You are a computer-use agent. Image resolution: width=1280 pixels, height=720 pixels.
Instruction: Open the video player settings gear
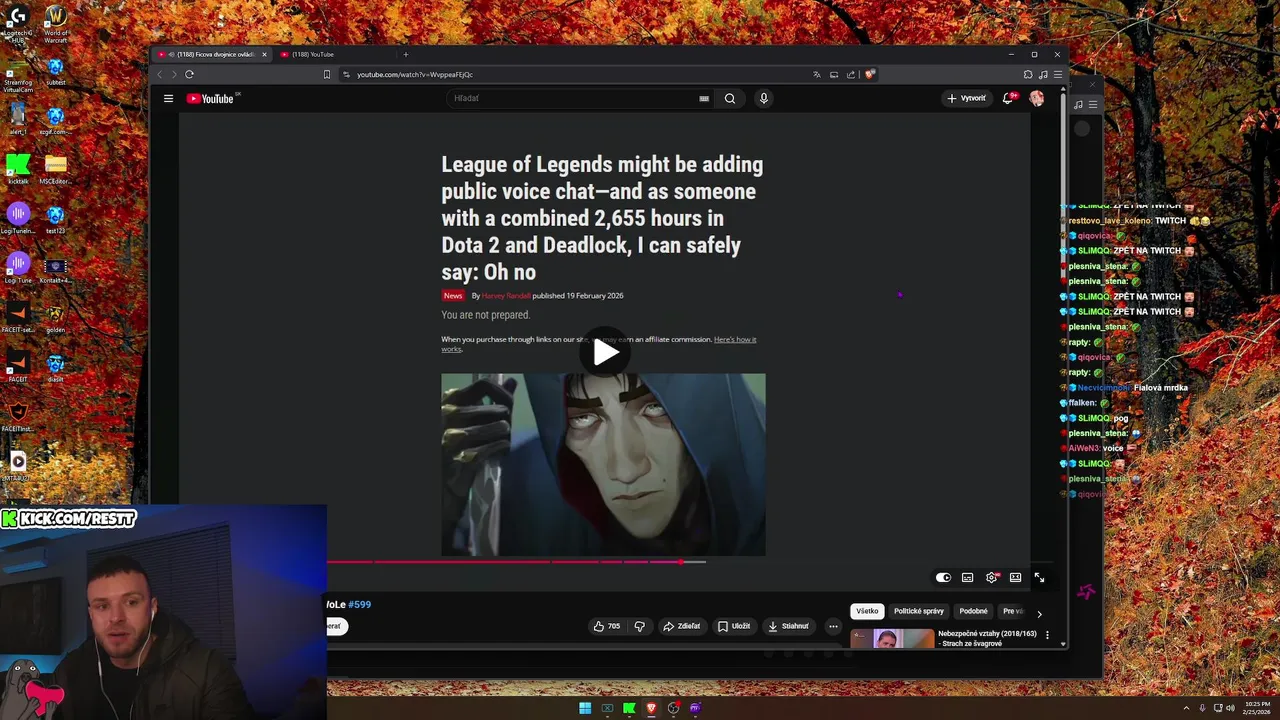click(991, 577)
